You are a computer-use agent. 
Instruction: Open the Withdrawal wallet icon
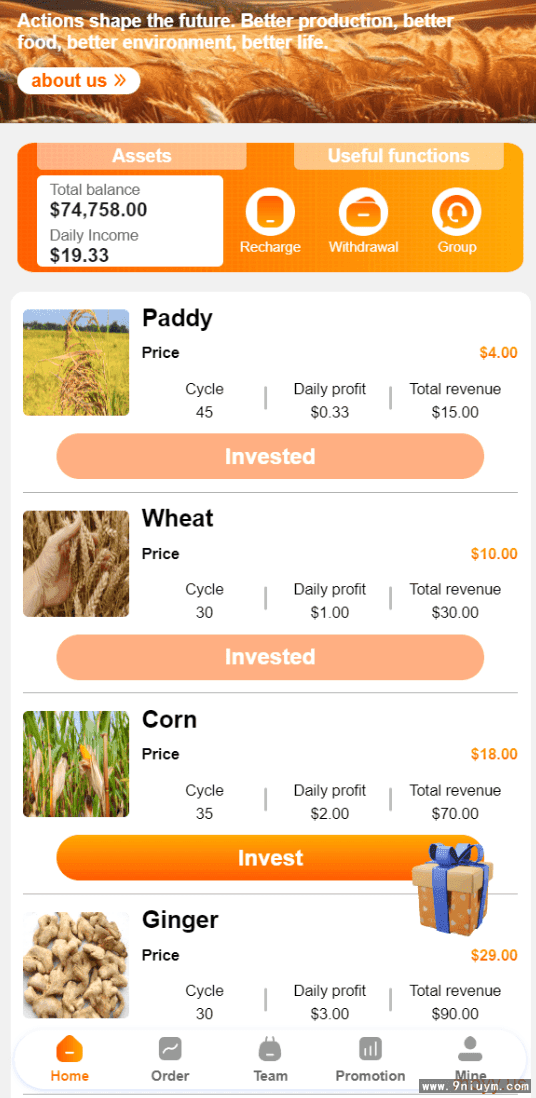click(x=363, y=212)
